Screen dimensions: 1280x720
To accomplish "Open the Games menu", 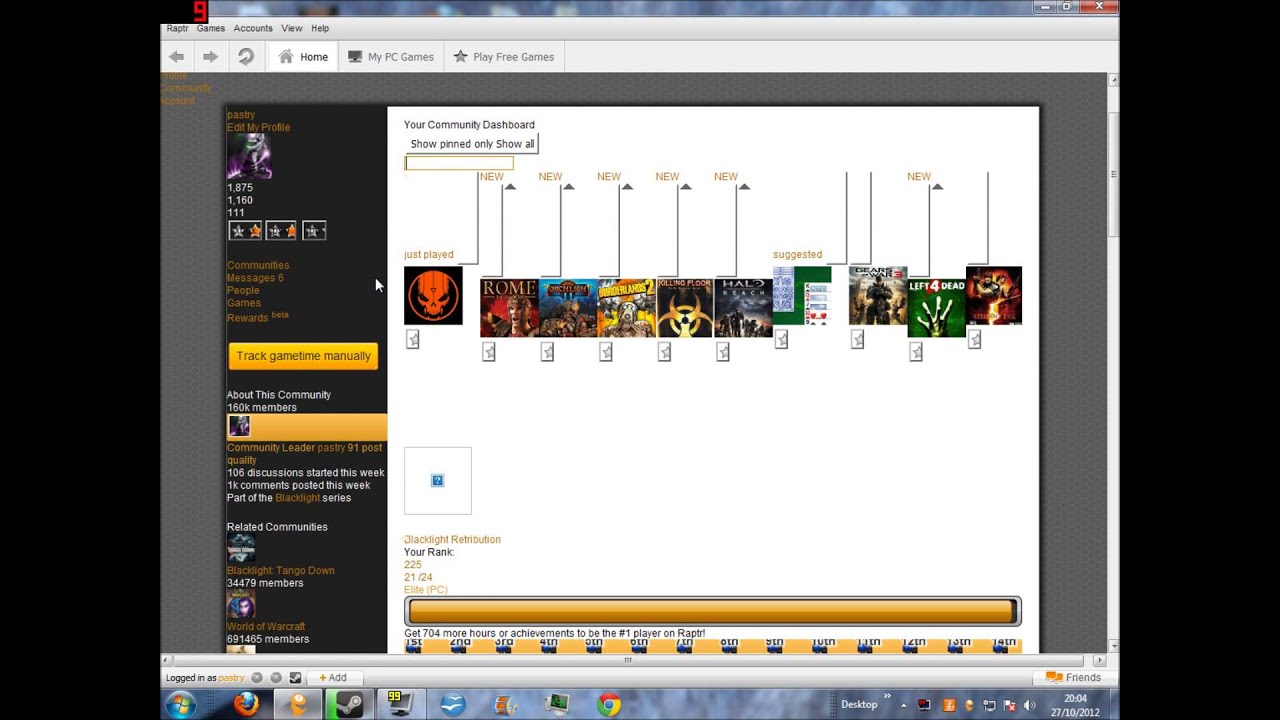I will pyautogui.click(x=211, y=28).
